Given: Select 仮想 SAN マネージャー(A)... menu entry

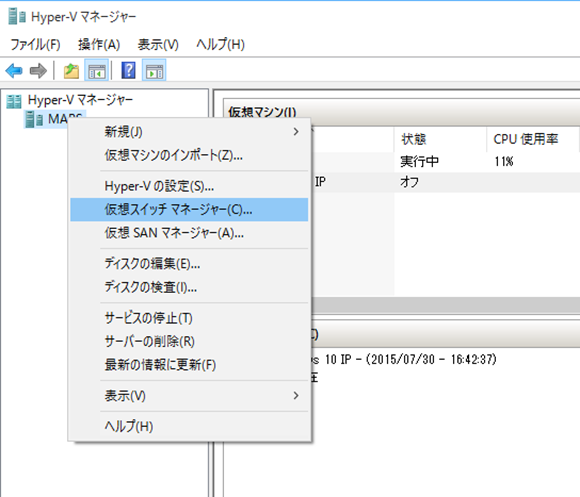Looking at the screenshot, I should tap(189, 233).
